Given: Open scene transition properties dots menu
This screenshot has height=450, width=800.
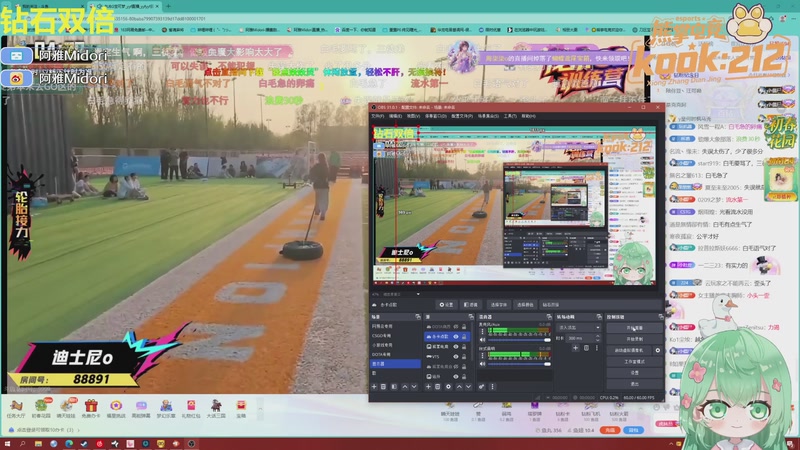Looking at the screenshot, I should (596, 348).
